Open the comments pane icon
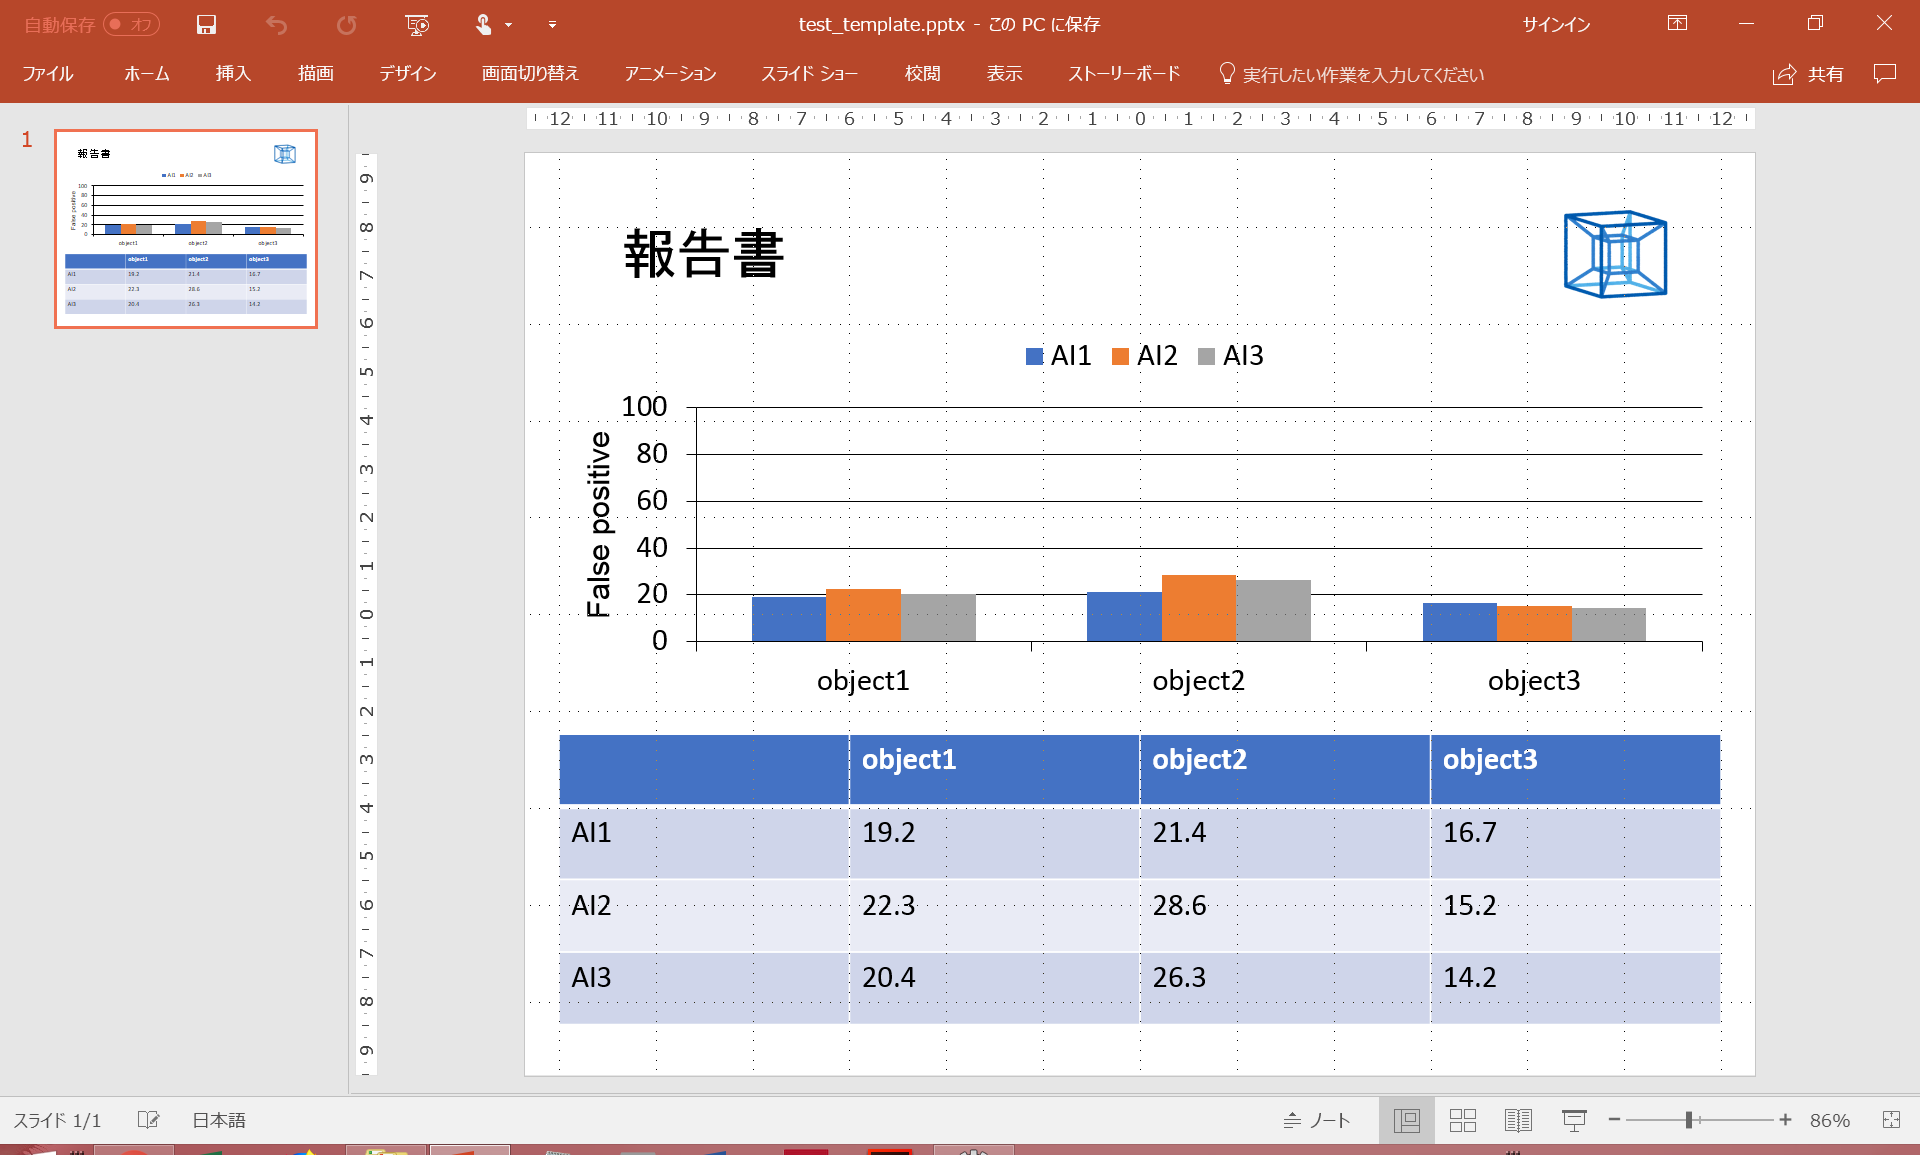Image resolution: width=1920 pixels, height=1155 pixels. (x=1885, y=74)
